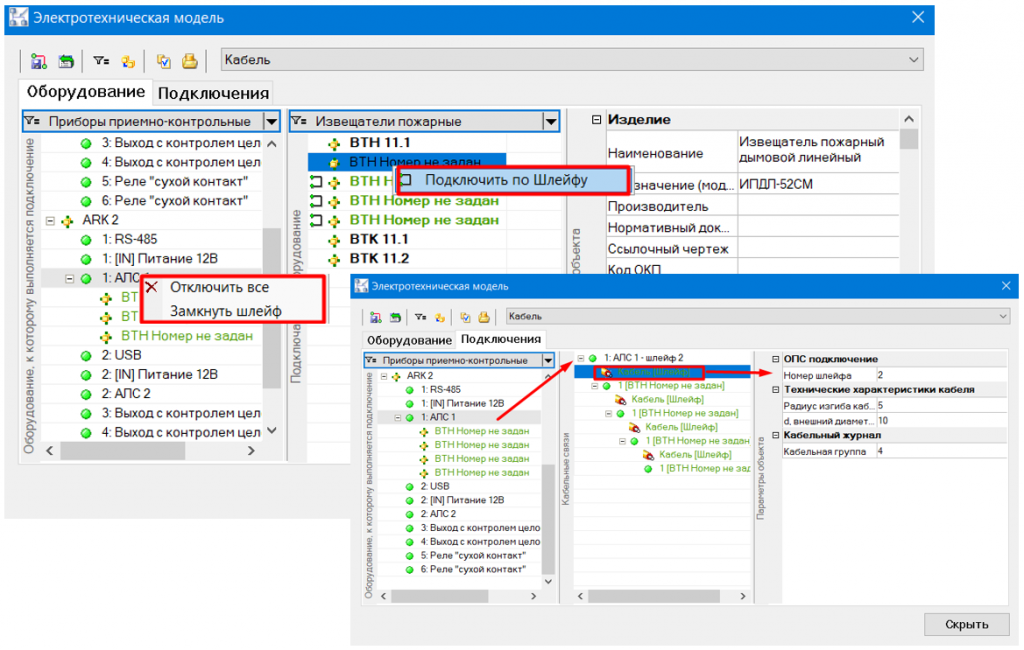Image resolution: width=1024 pixels, height=650 pixels.
Task: Click the red X icon beside Отключить все
Action: (152, 287)
